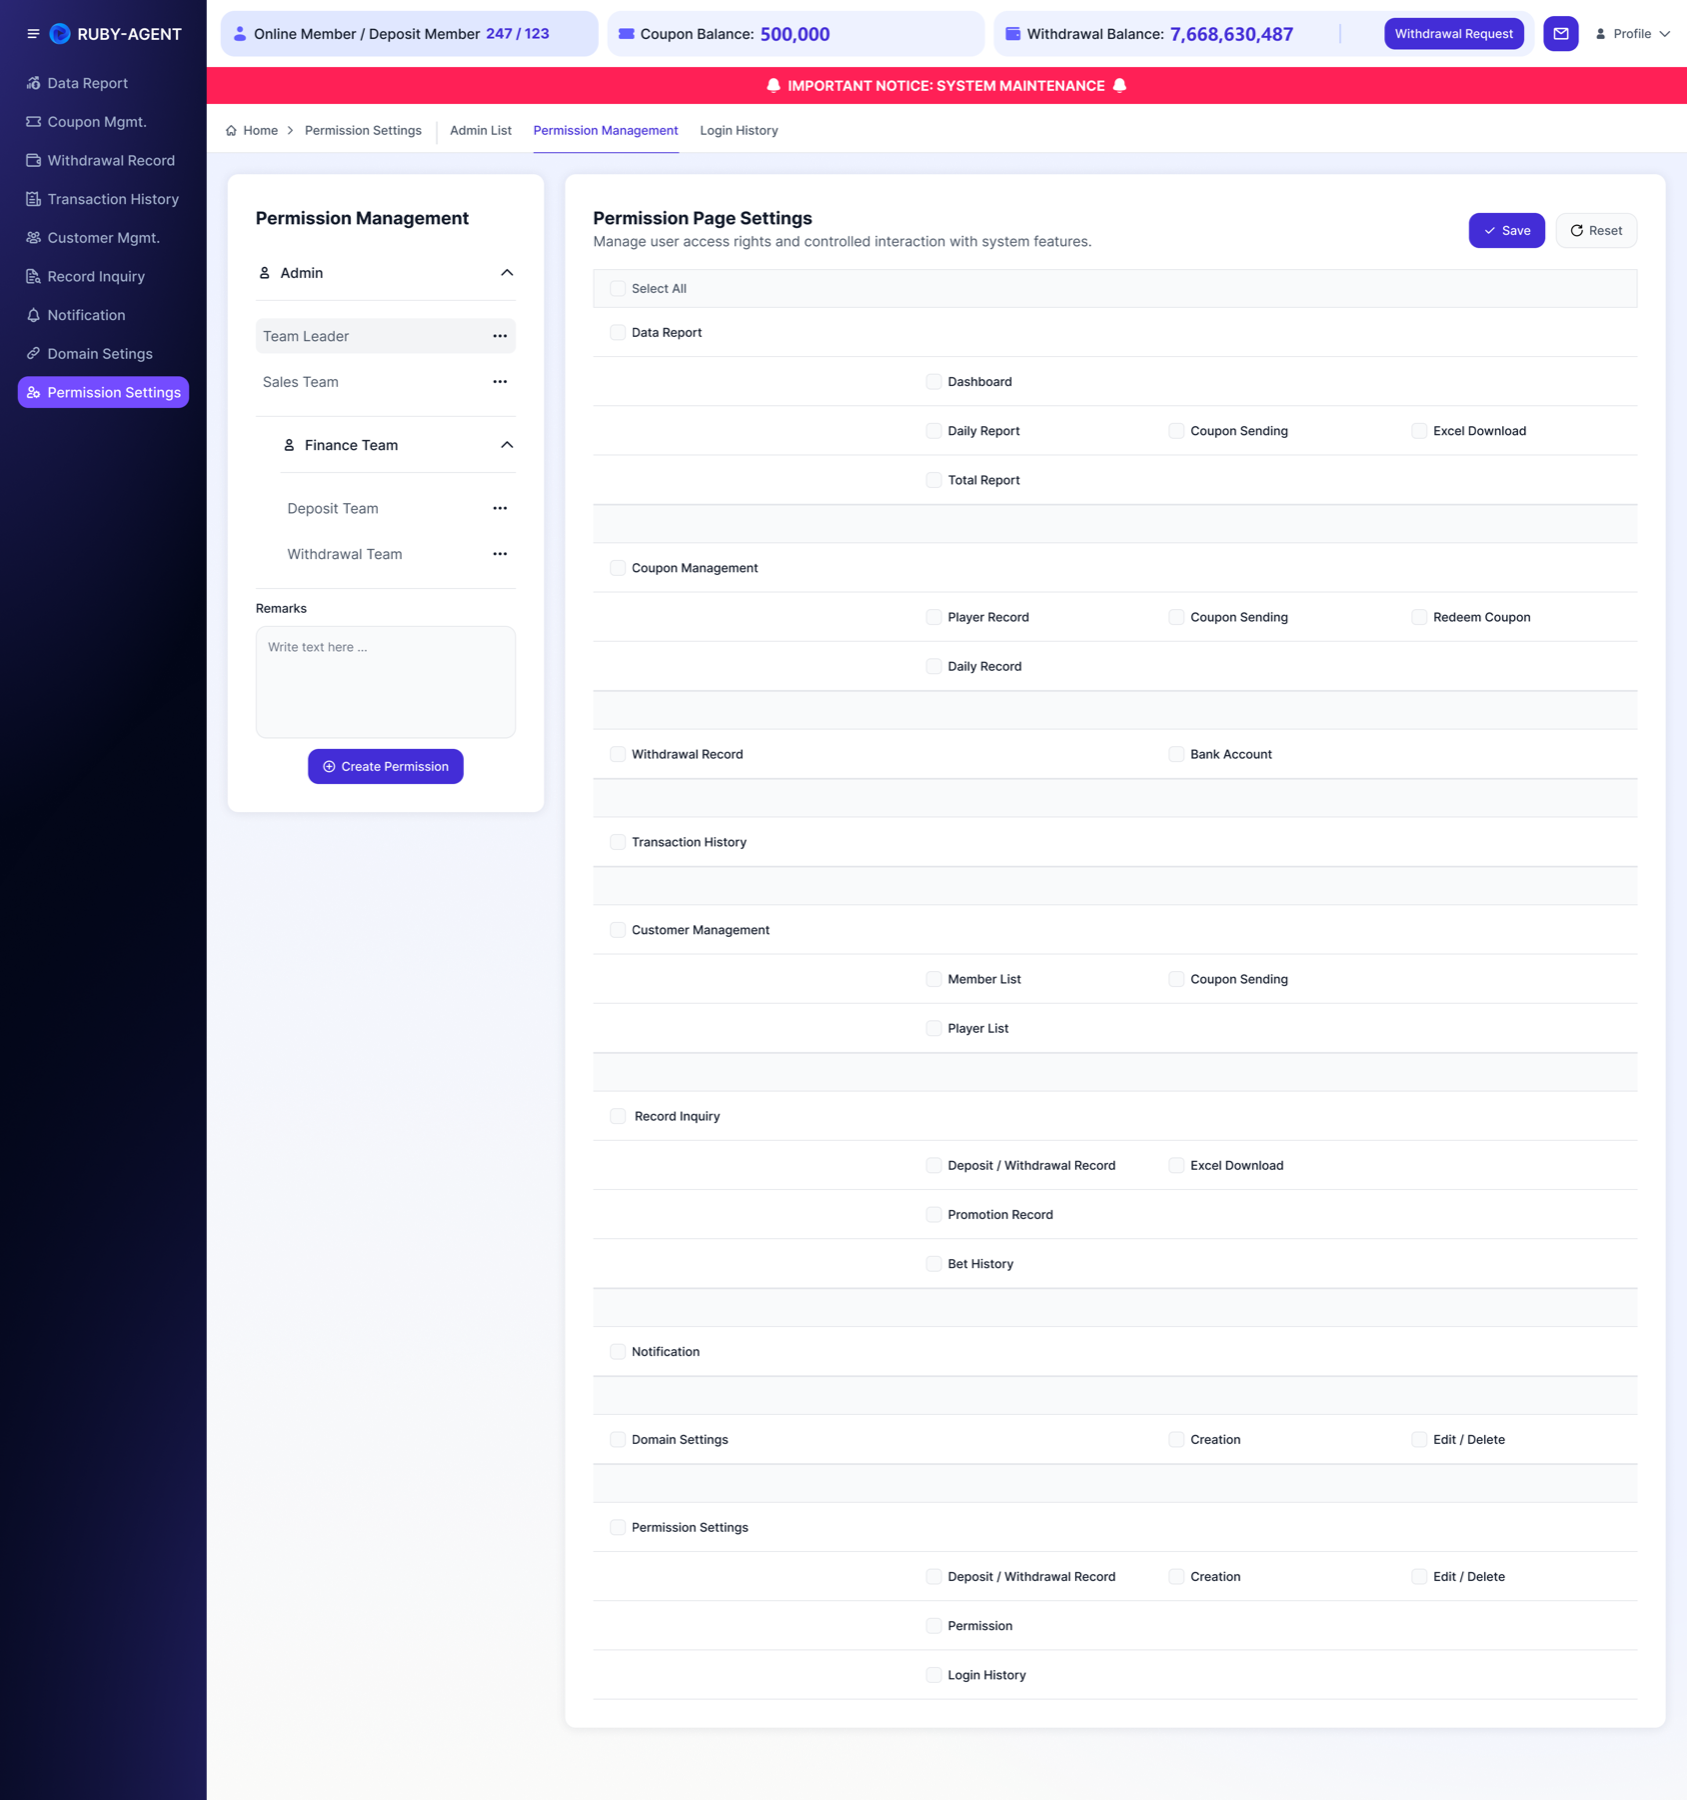Select the Deposit Team role row
The width and height of the screenshot is (1687, 1800).
(x=398, y=508)
